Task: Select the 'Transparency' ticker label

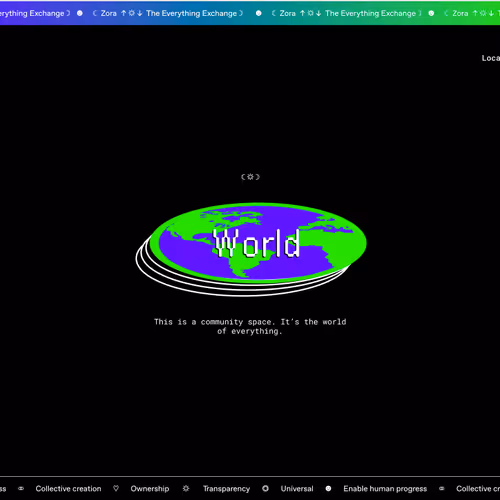Action: (x=227, y=489)
